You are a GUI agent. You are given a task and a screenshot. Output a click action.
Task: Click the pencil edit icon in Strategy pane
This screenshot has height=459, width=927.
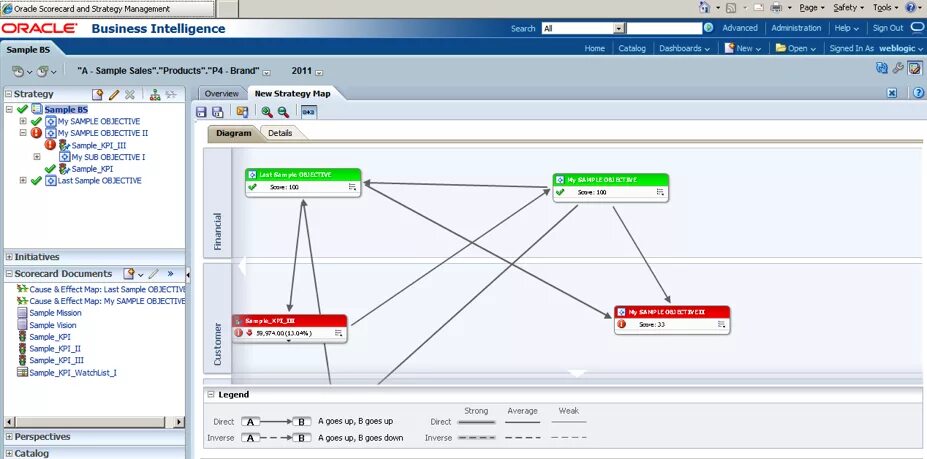coord(114,95)
